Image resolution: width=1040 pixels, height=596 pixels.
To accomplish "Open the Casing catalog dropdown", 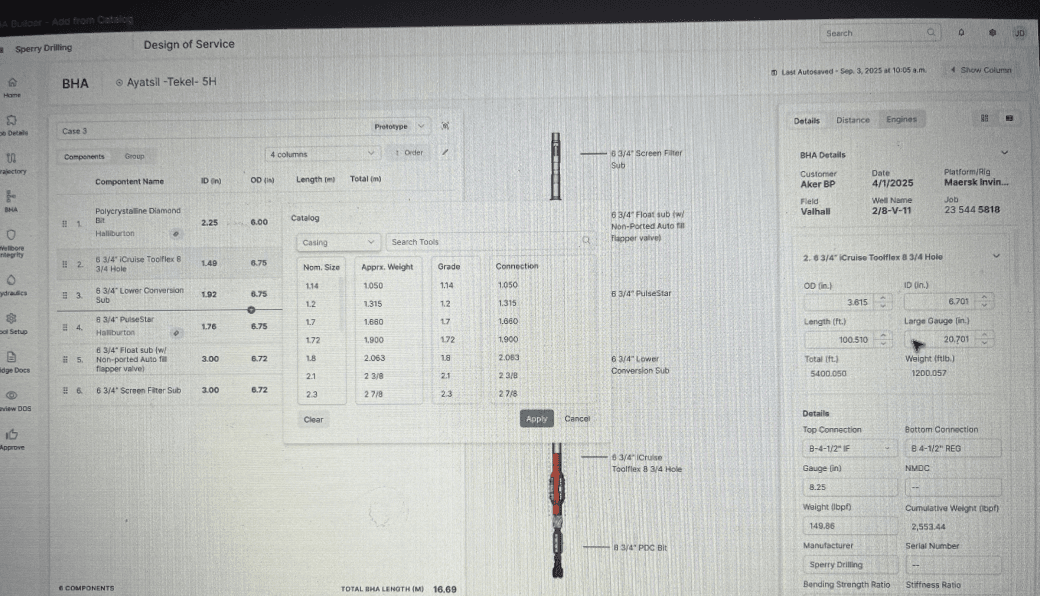I will [338, 243].
